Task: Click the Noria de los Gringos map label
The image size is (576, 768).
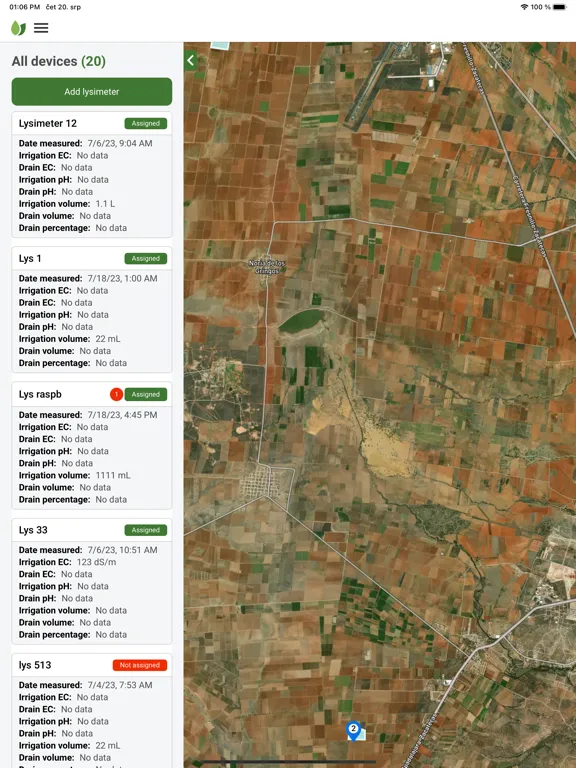Action: pyautogui.click(x=267, y=266)
